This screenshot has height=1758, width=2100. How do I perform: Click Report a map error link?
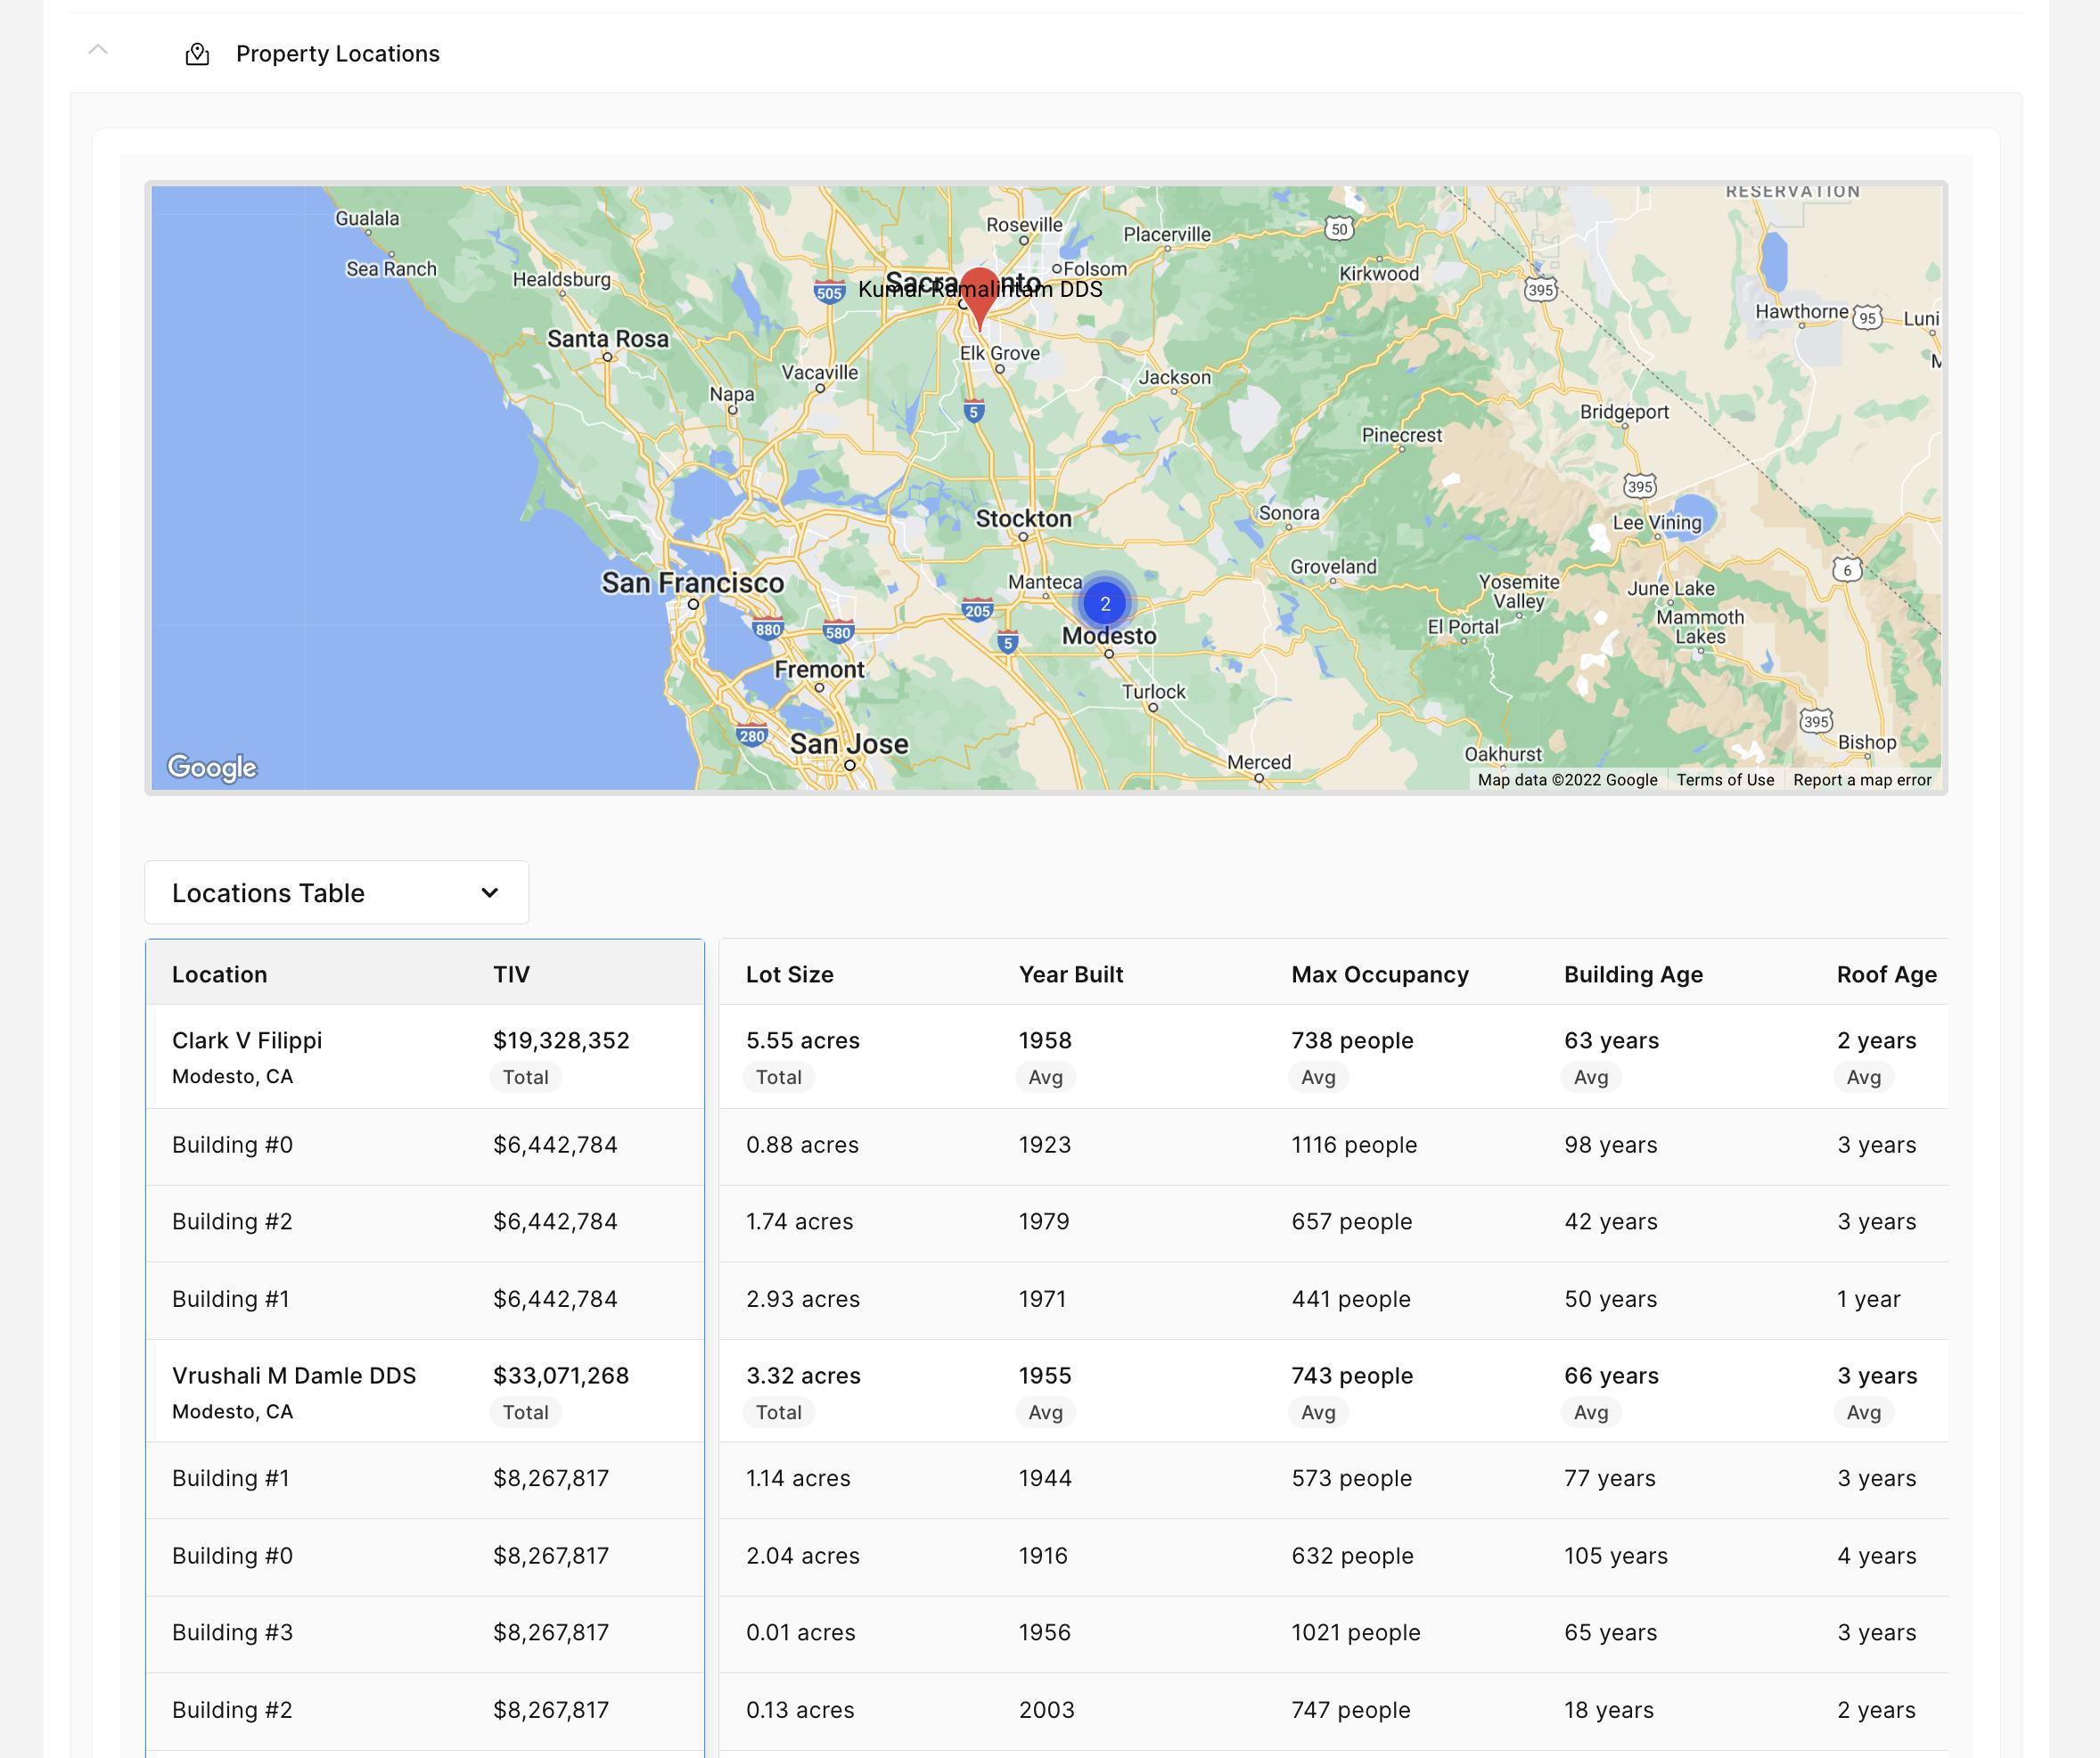(1861, 780)
